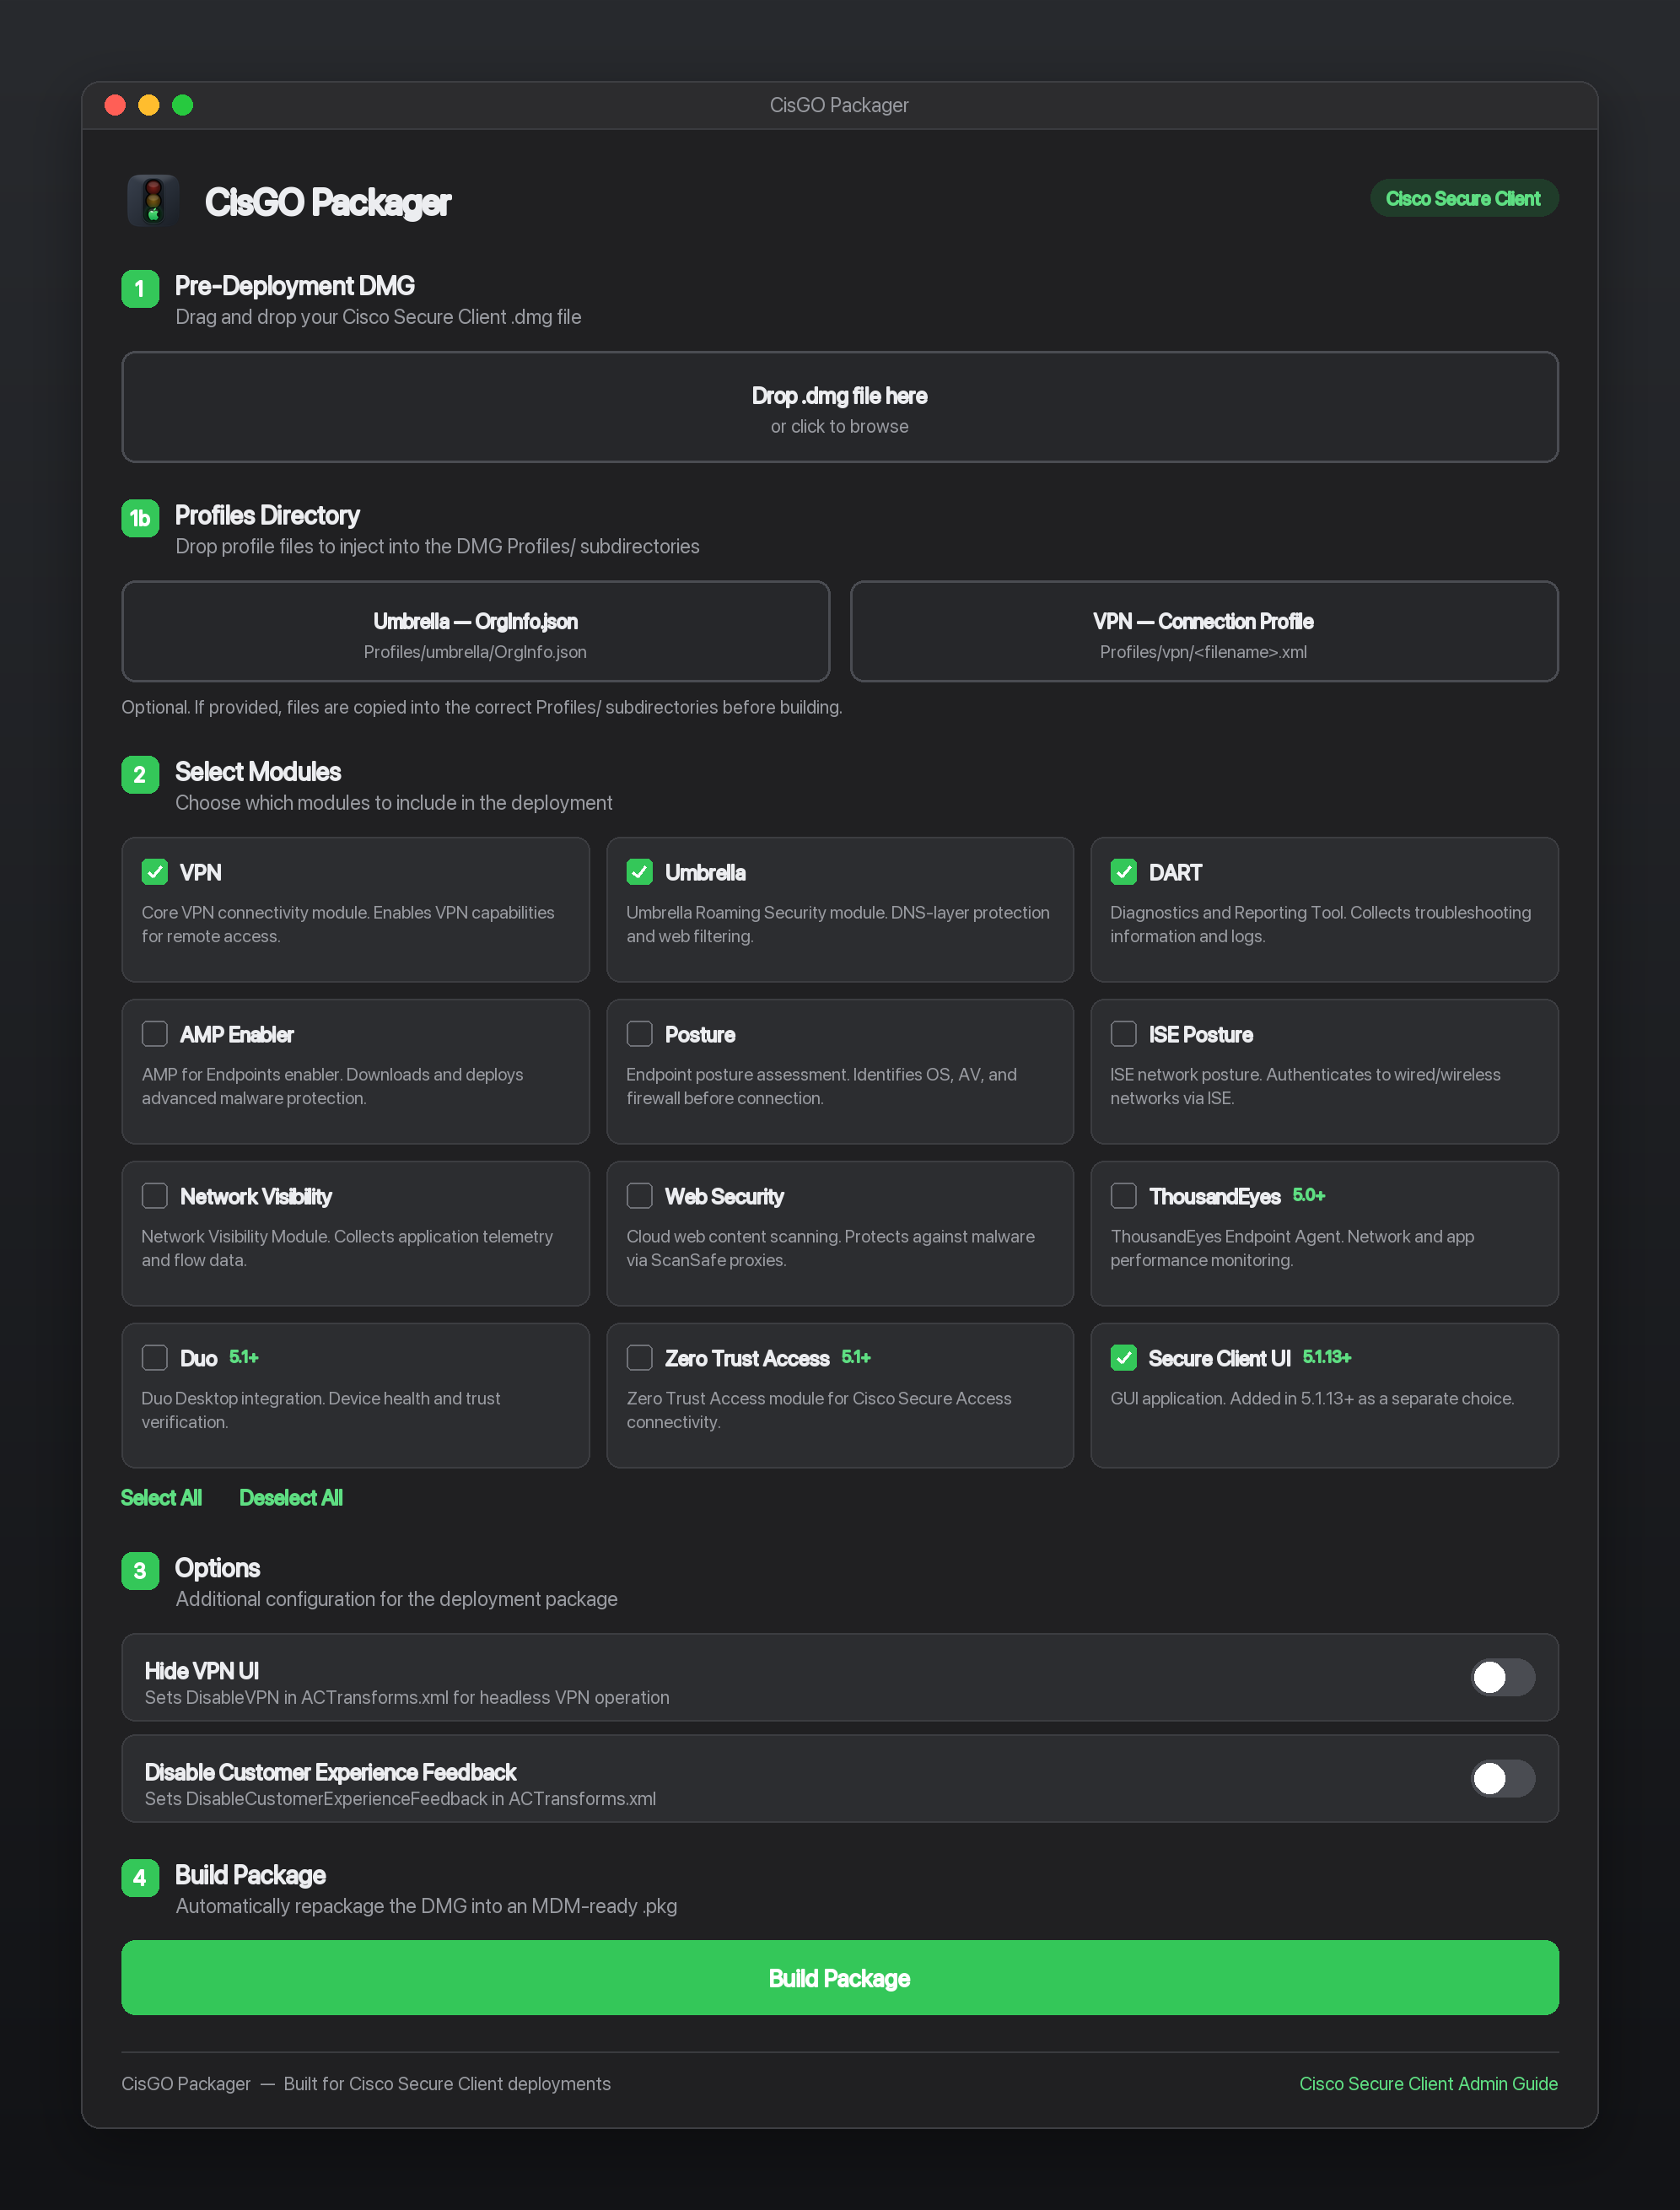Click the CisGO traffic light app icon
Viewport: 1680px width, 2210px height.
[x=153, y=201]
